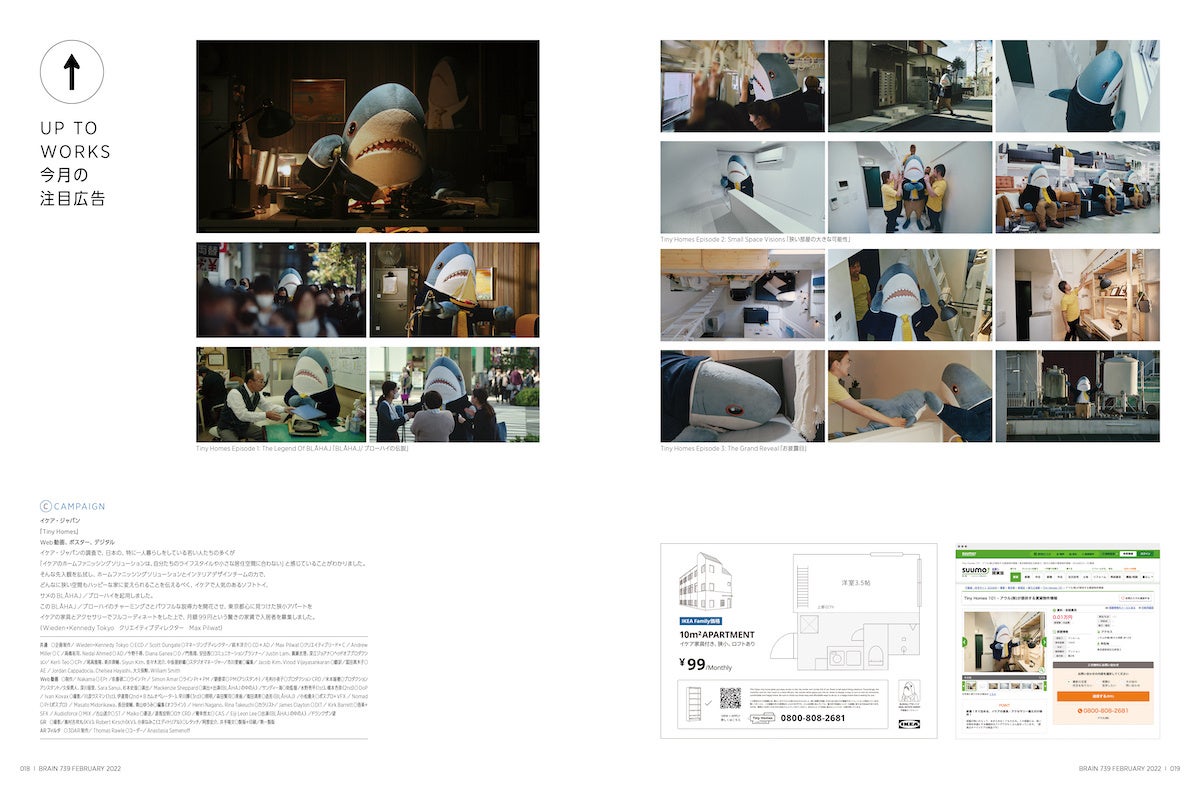Click the green left arrow on the suumo photo
The height and width of the screenshot is (791, 1200).
[x=964, y=642]
